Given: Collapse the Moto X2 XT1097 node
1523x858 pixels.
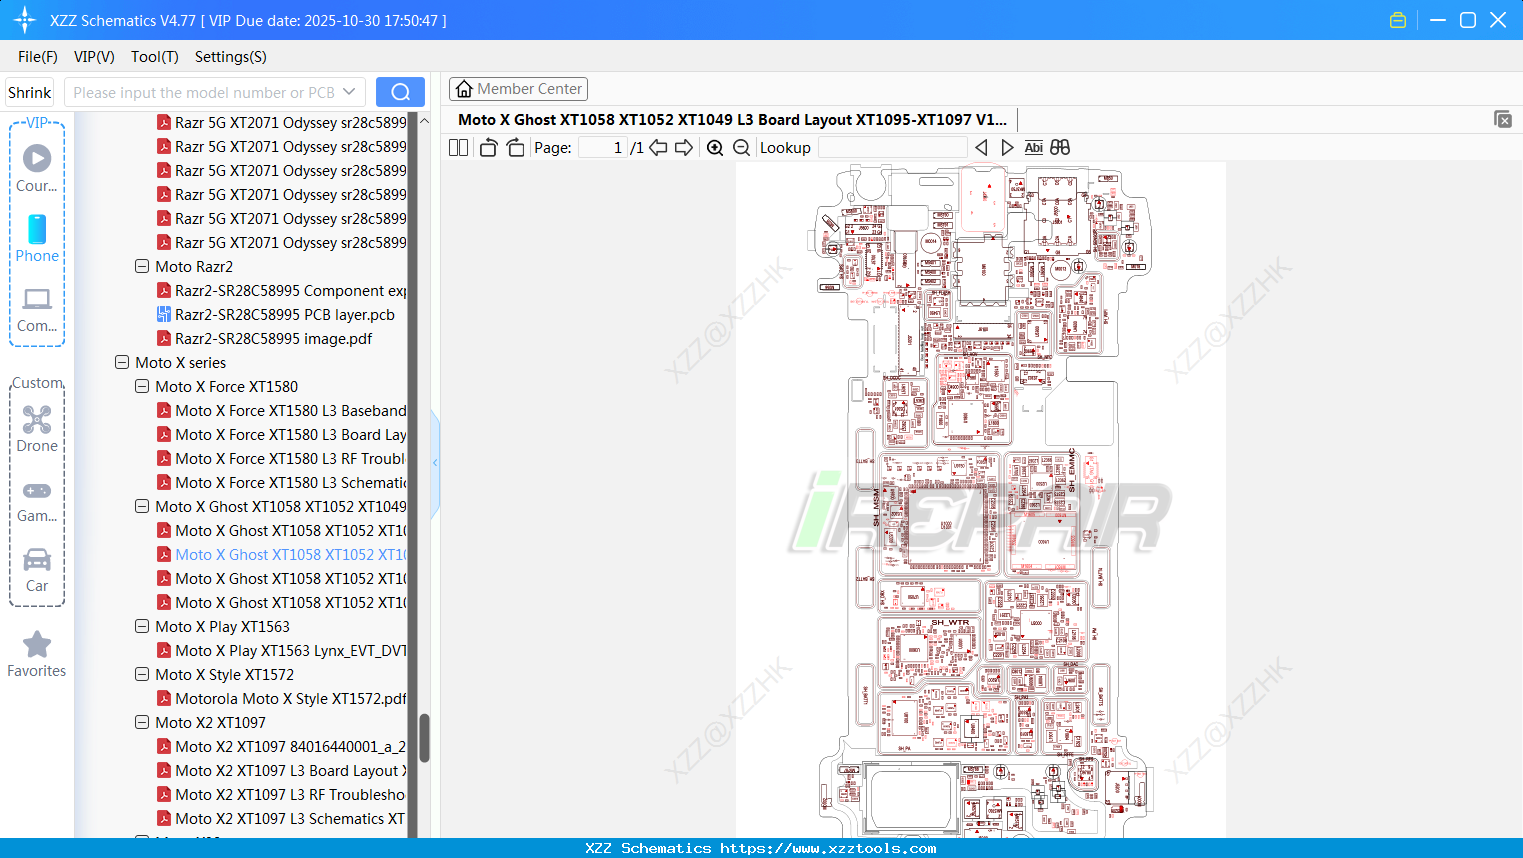Looking at the screenshot, I should [x=141, y=722].
